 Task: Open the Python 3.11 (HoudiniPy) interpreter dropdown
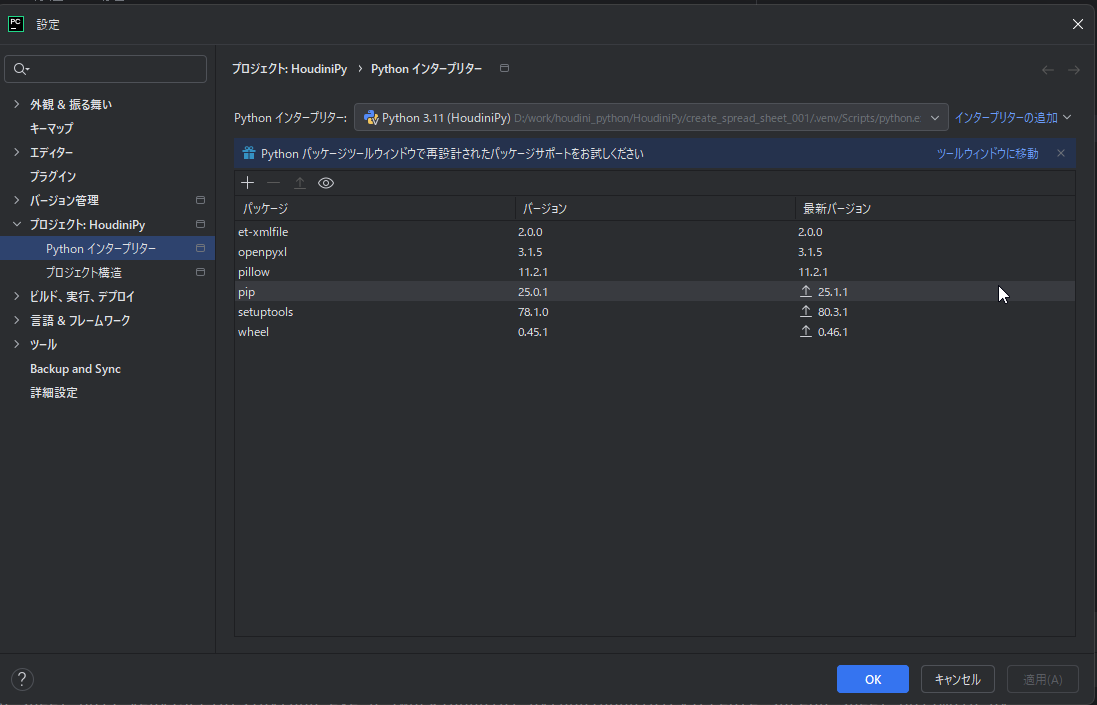coord(651,118)
